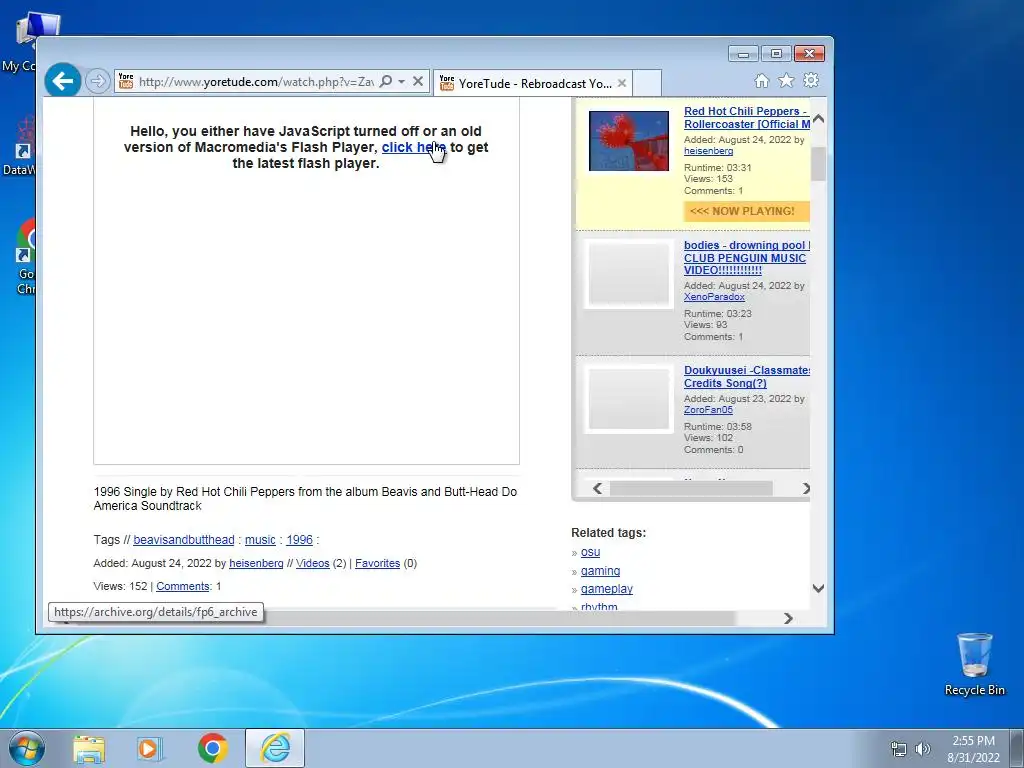Open the address bar autocomplete dropdown arrow
Viewport: 1024px width, 768px height.
(402, 81)
